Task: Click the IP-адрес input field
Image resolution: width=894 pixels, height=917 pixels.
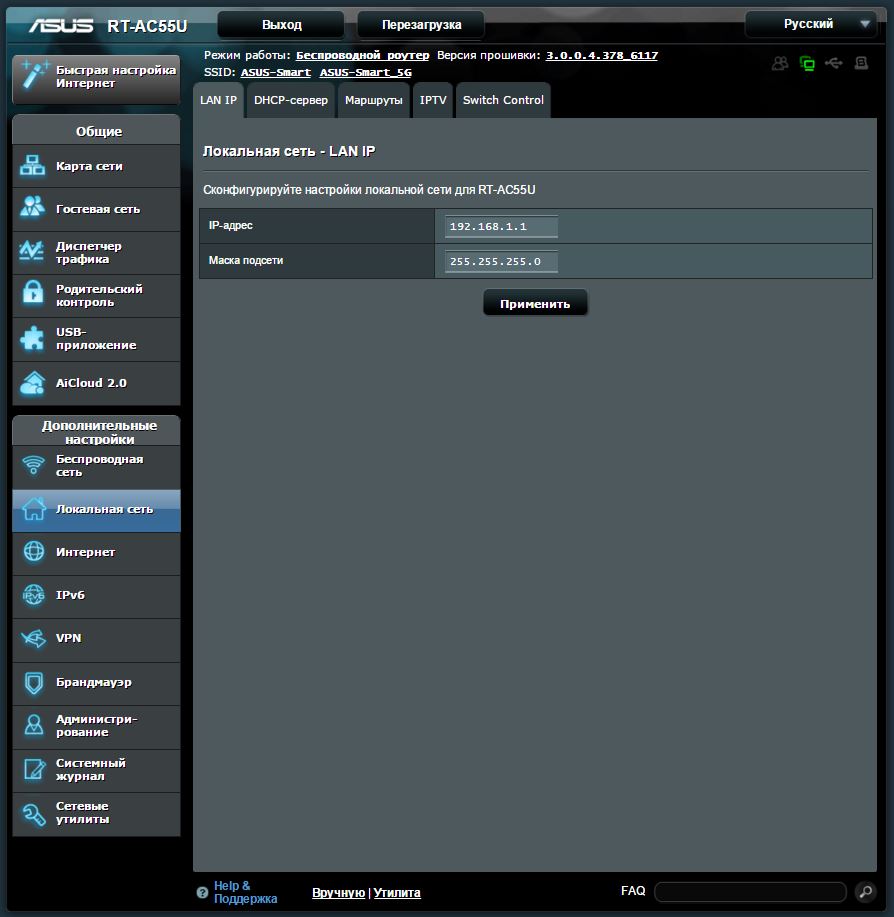Action: coord(501,226)
